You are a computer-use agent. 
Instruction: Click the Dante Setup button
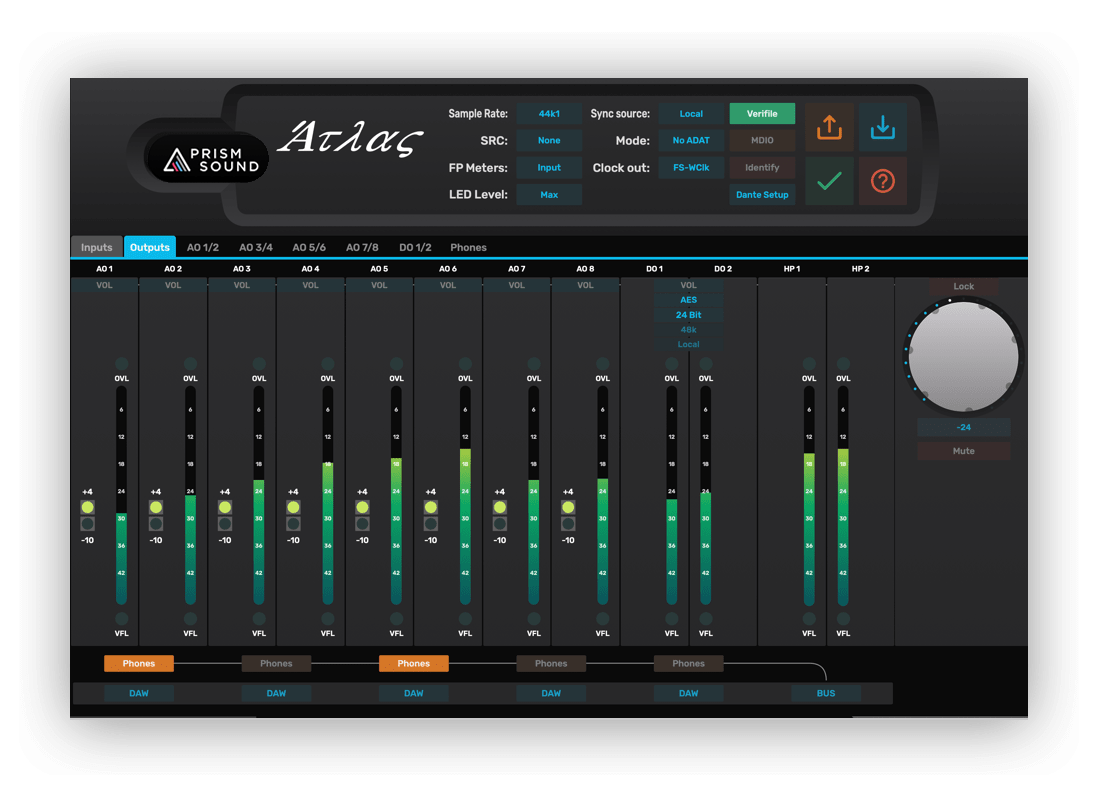pyautogui.click(x=762, y=195)
